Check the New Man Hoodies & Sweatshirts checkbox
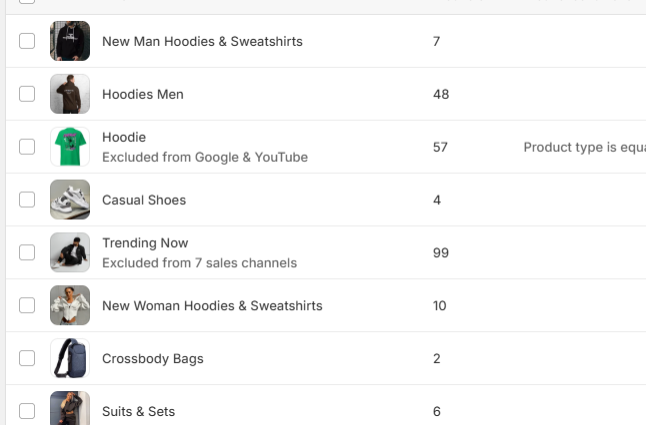Viewport: 646px width, 425px height. click(x=27, y=41)
